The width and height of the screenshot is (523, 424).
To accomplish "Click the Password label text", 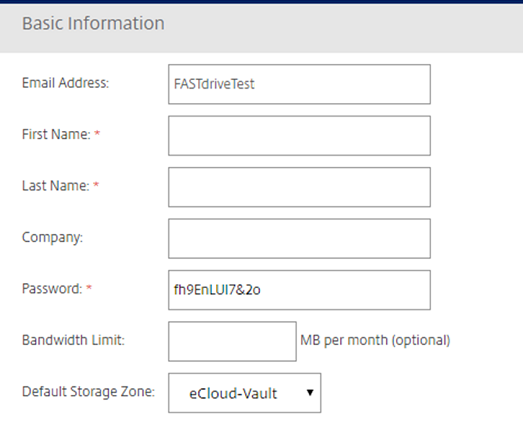I will (52, 289).
